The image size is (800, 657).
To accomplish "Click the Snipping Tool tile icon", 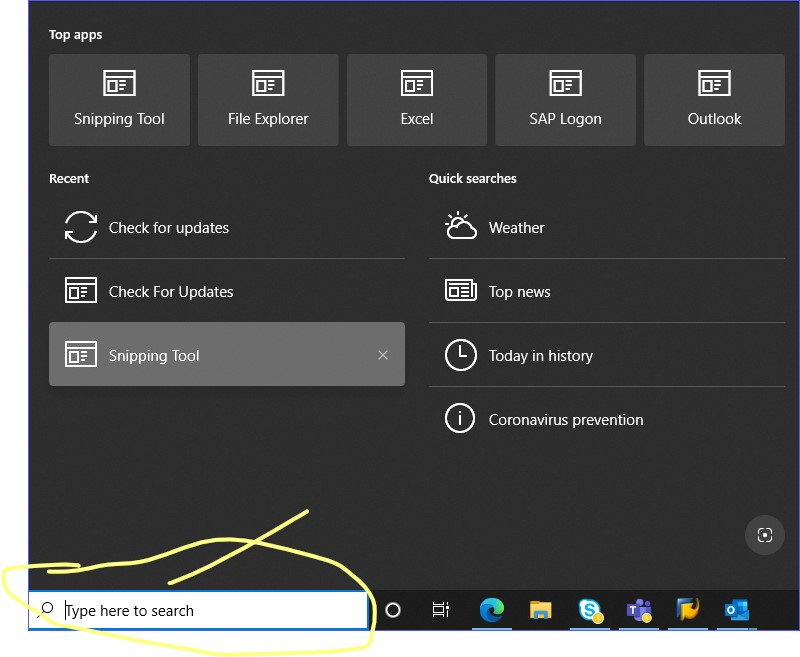I will pos(119,83).
